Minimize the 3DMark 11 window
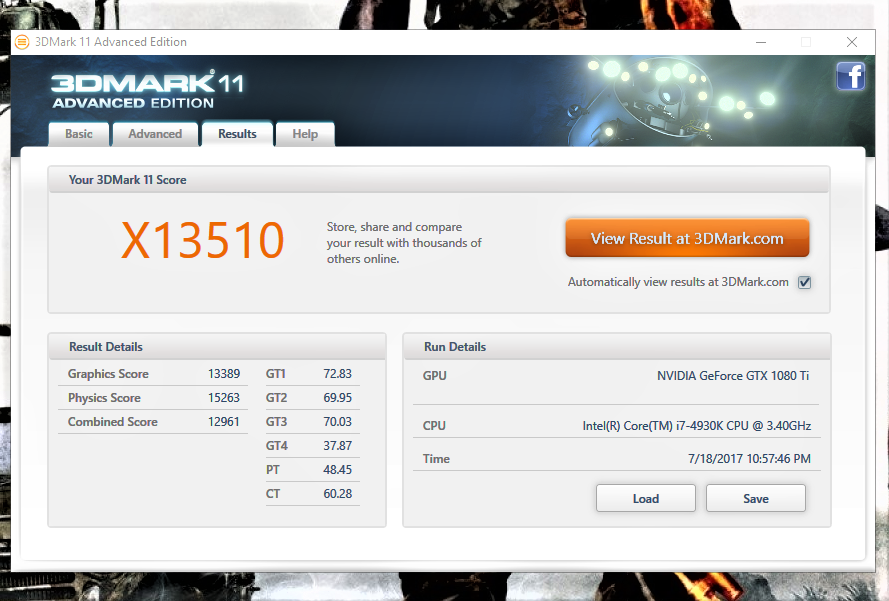889x601 pixels. [x=761, y=42]
